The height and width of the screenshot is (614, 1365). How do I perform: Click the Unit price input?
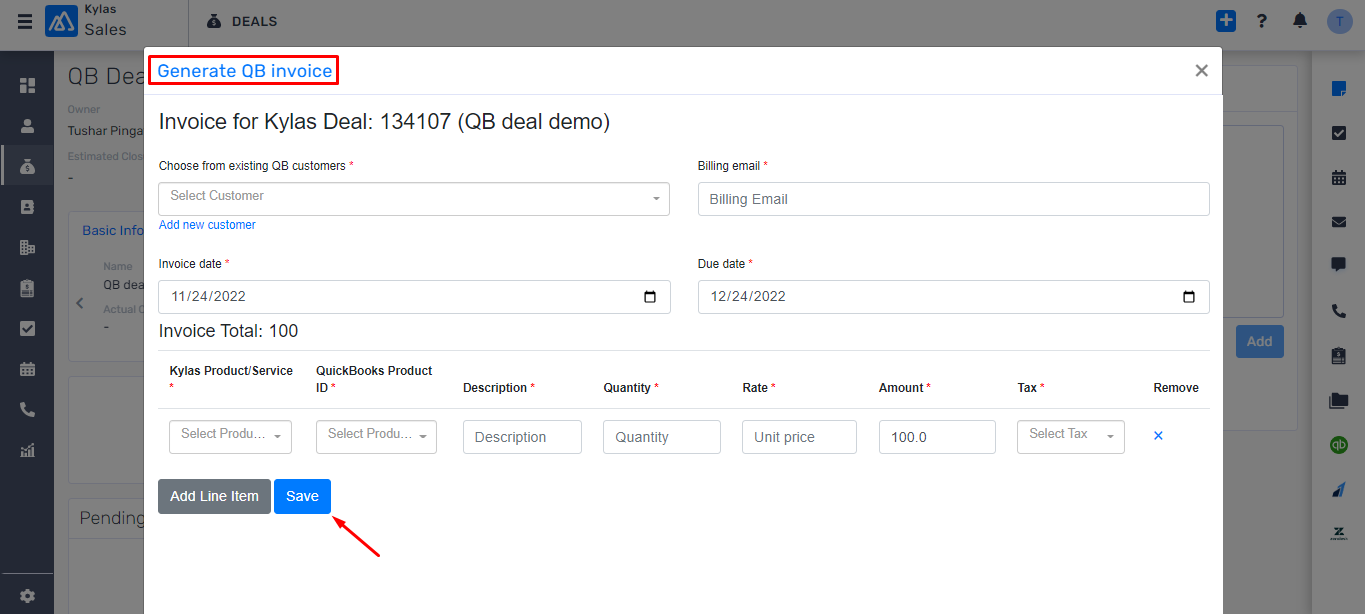799,437
